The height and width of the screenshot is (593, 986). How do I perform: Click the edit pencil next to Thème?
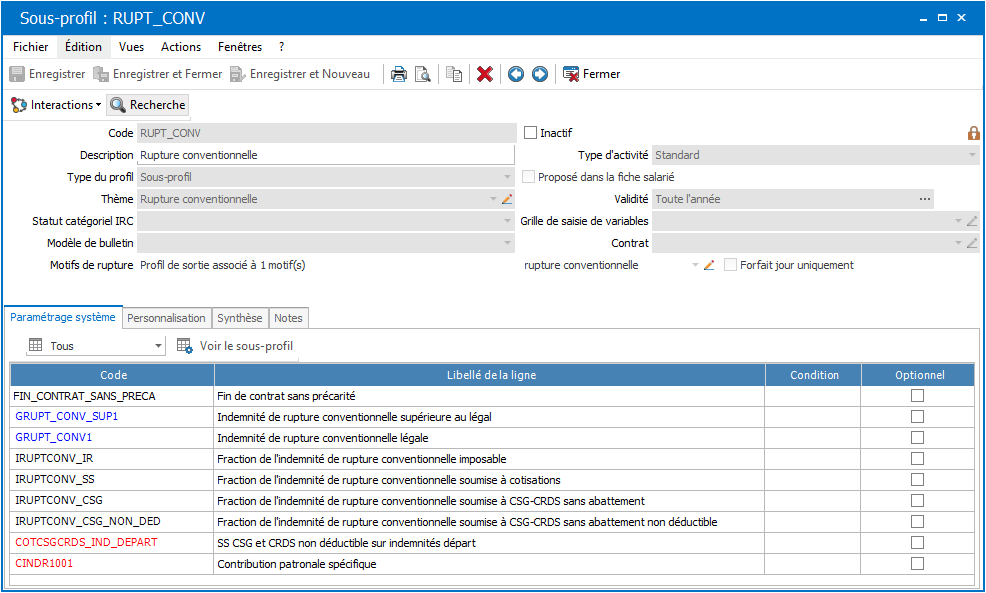tap(507, 199)
